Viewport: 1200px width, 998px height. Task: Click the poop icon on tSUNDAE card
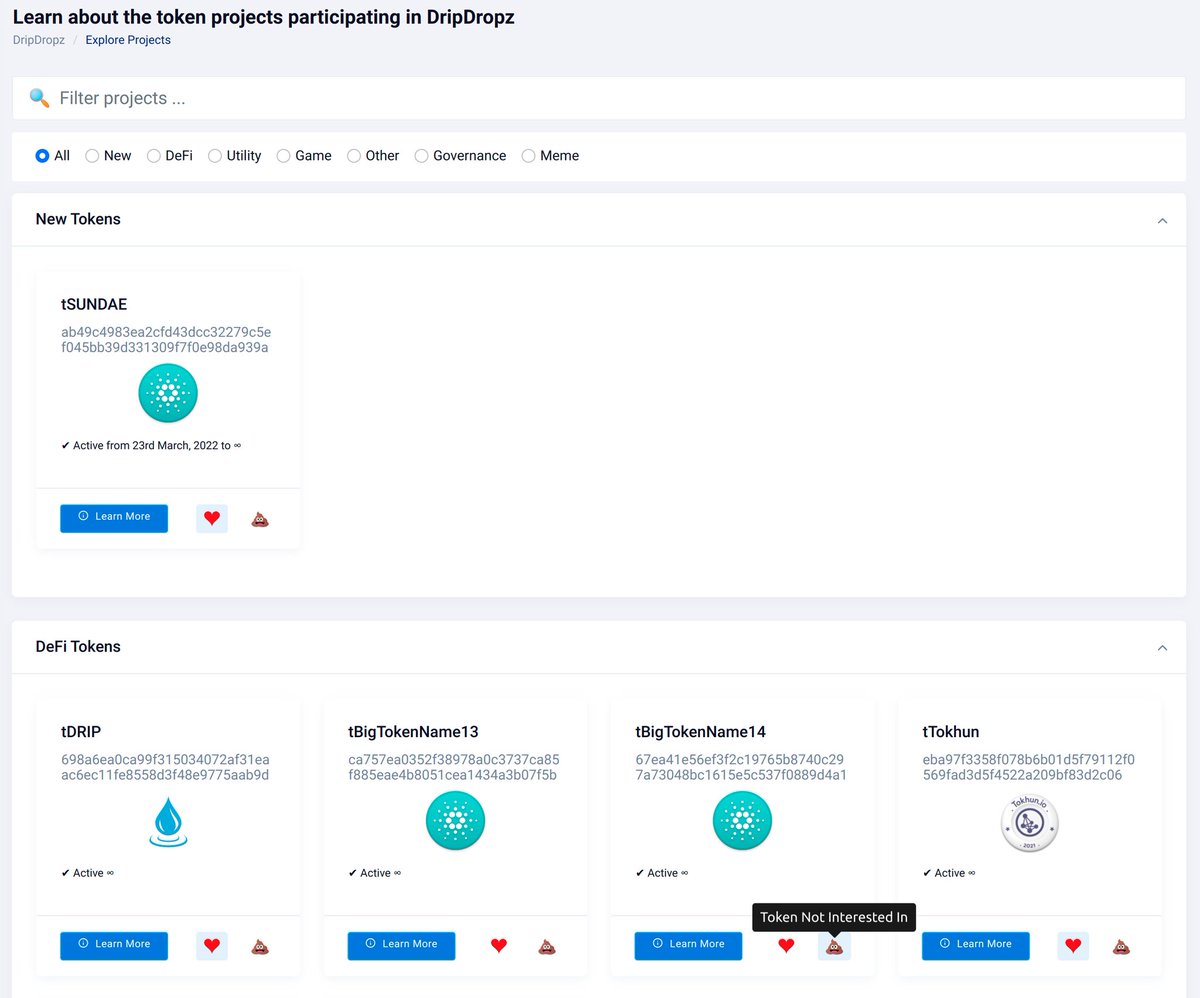point(260,518)
